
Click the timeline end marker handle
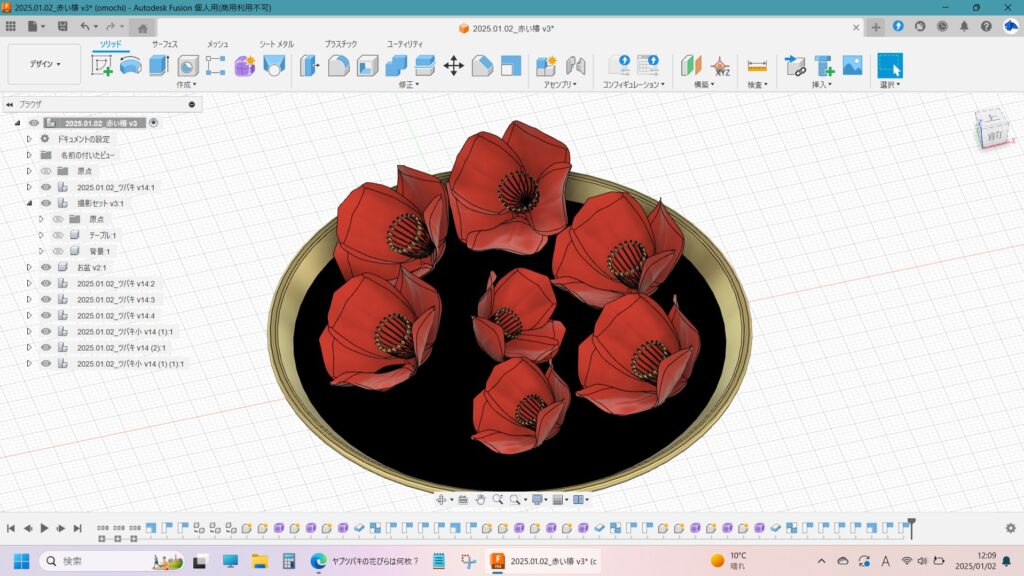point(910,524)
